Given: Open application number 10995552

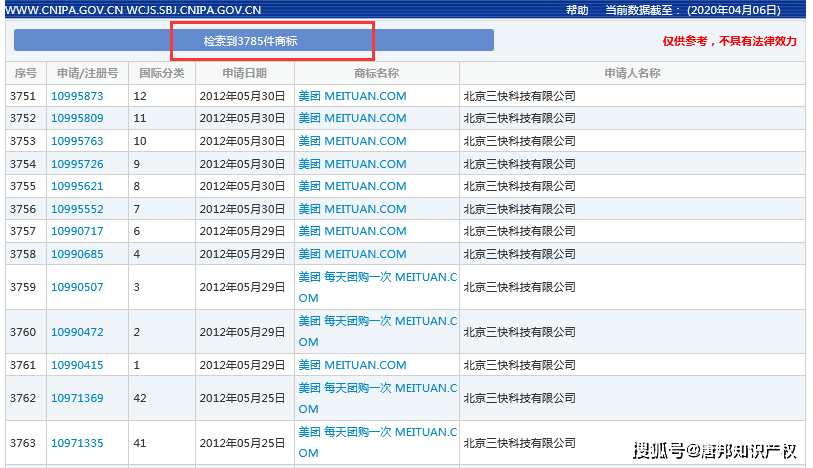Looking at the screenshot, I should (77, 209).
